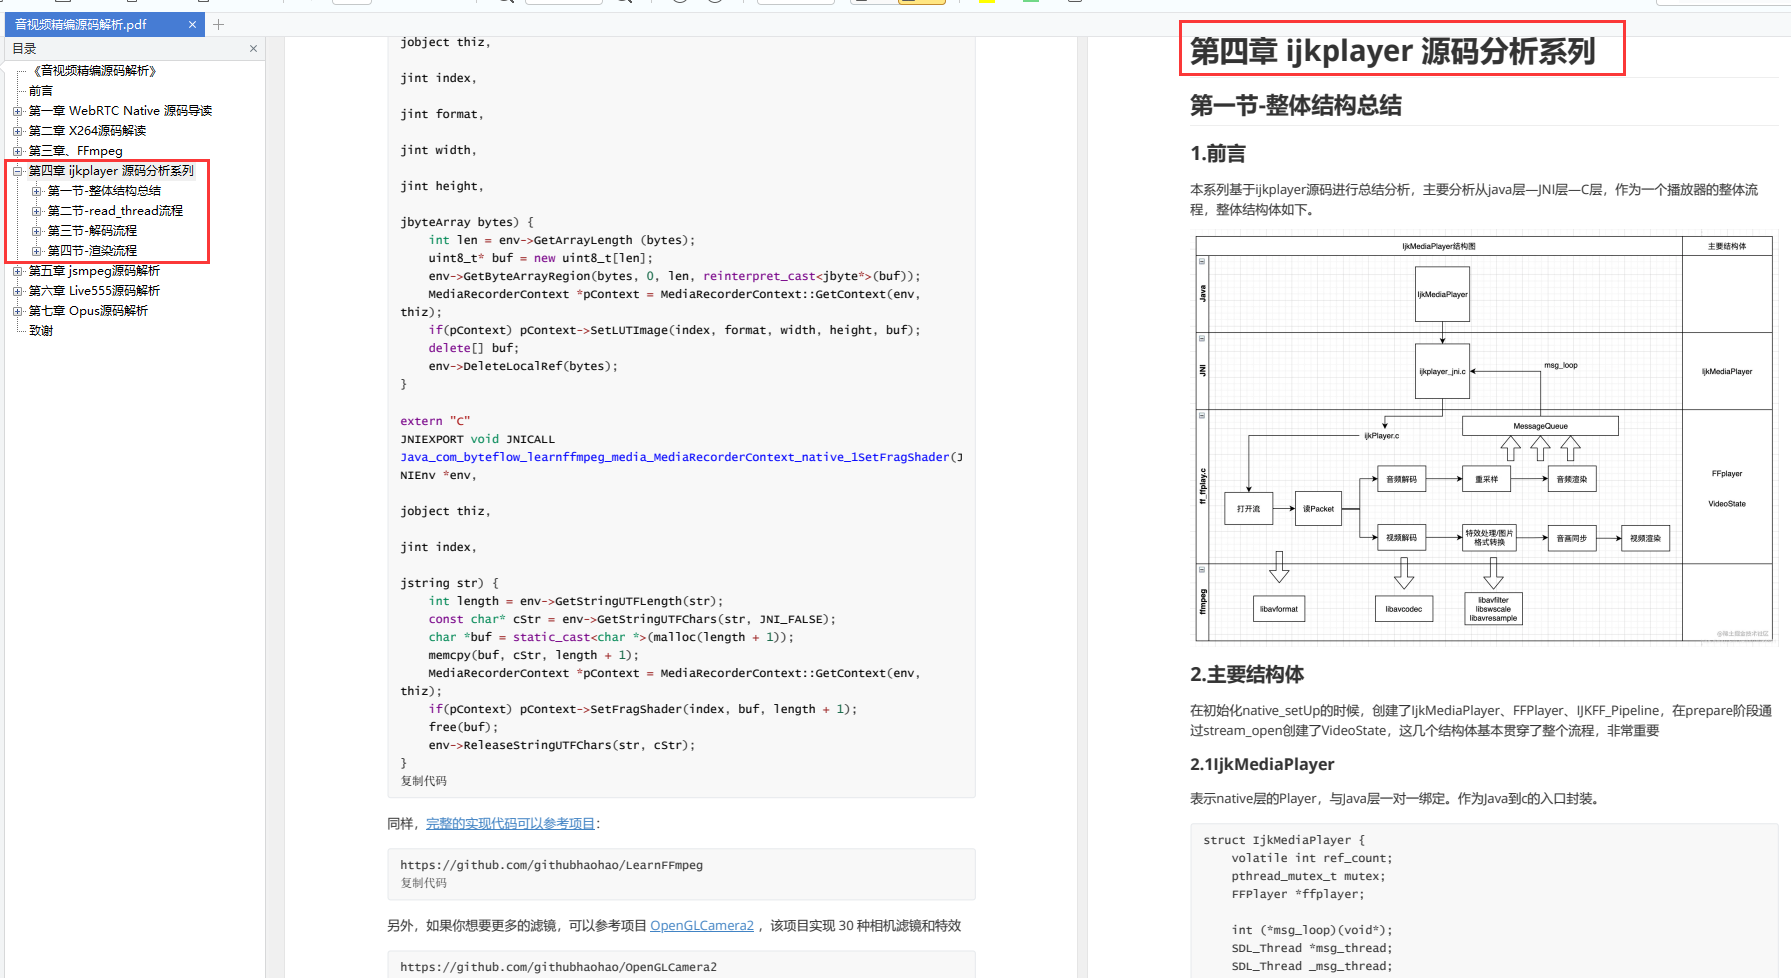
Task: Select 第四章 ijkplayer 源码分析系列 bookmark
Action: coord(111,171)
